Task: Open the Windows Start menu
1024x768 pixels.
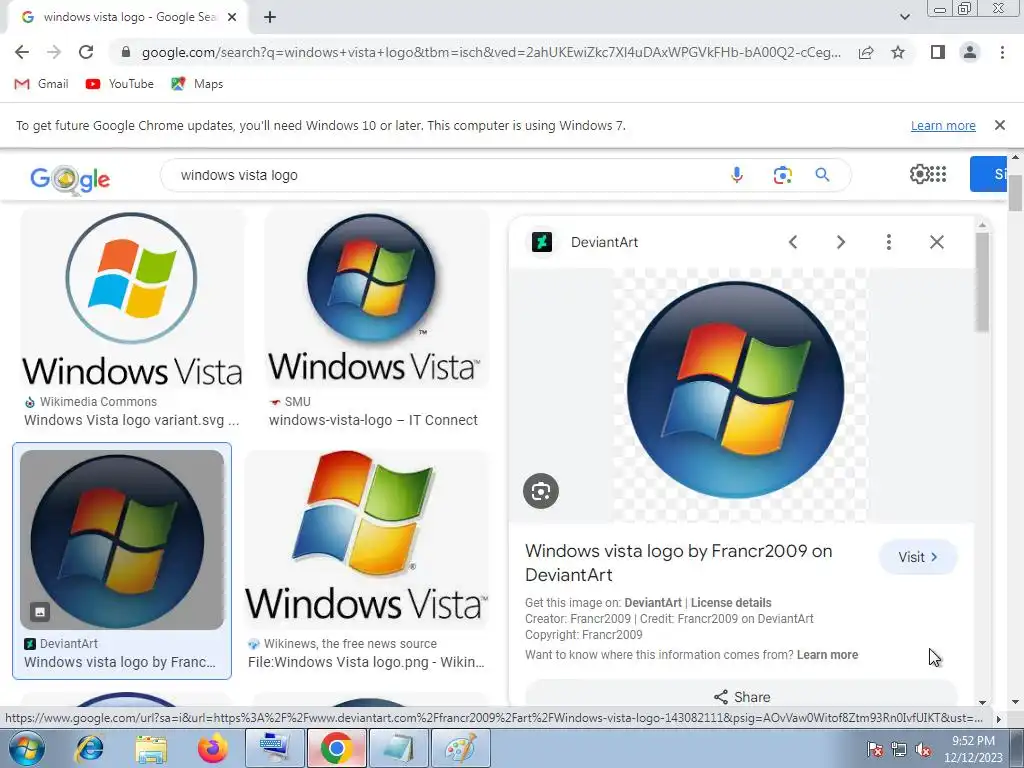Action: pos(26,748)
